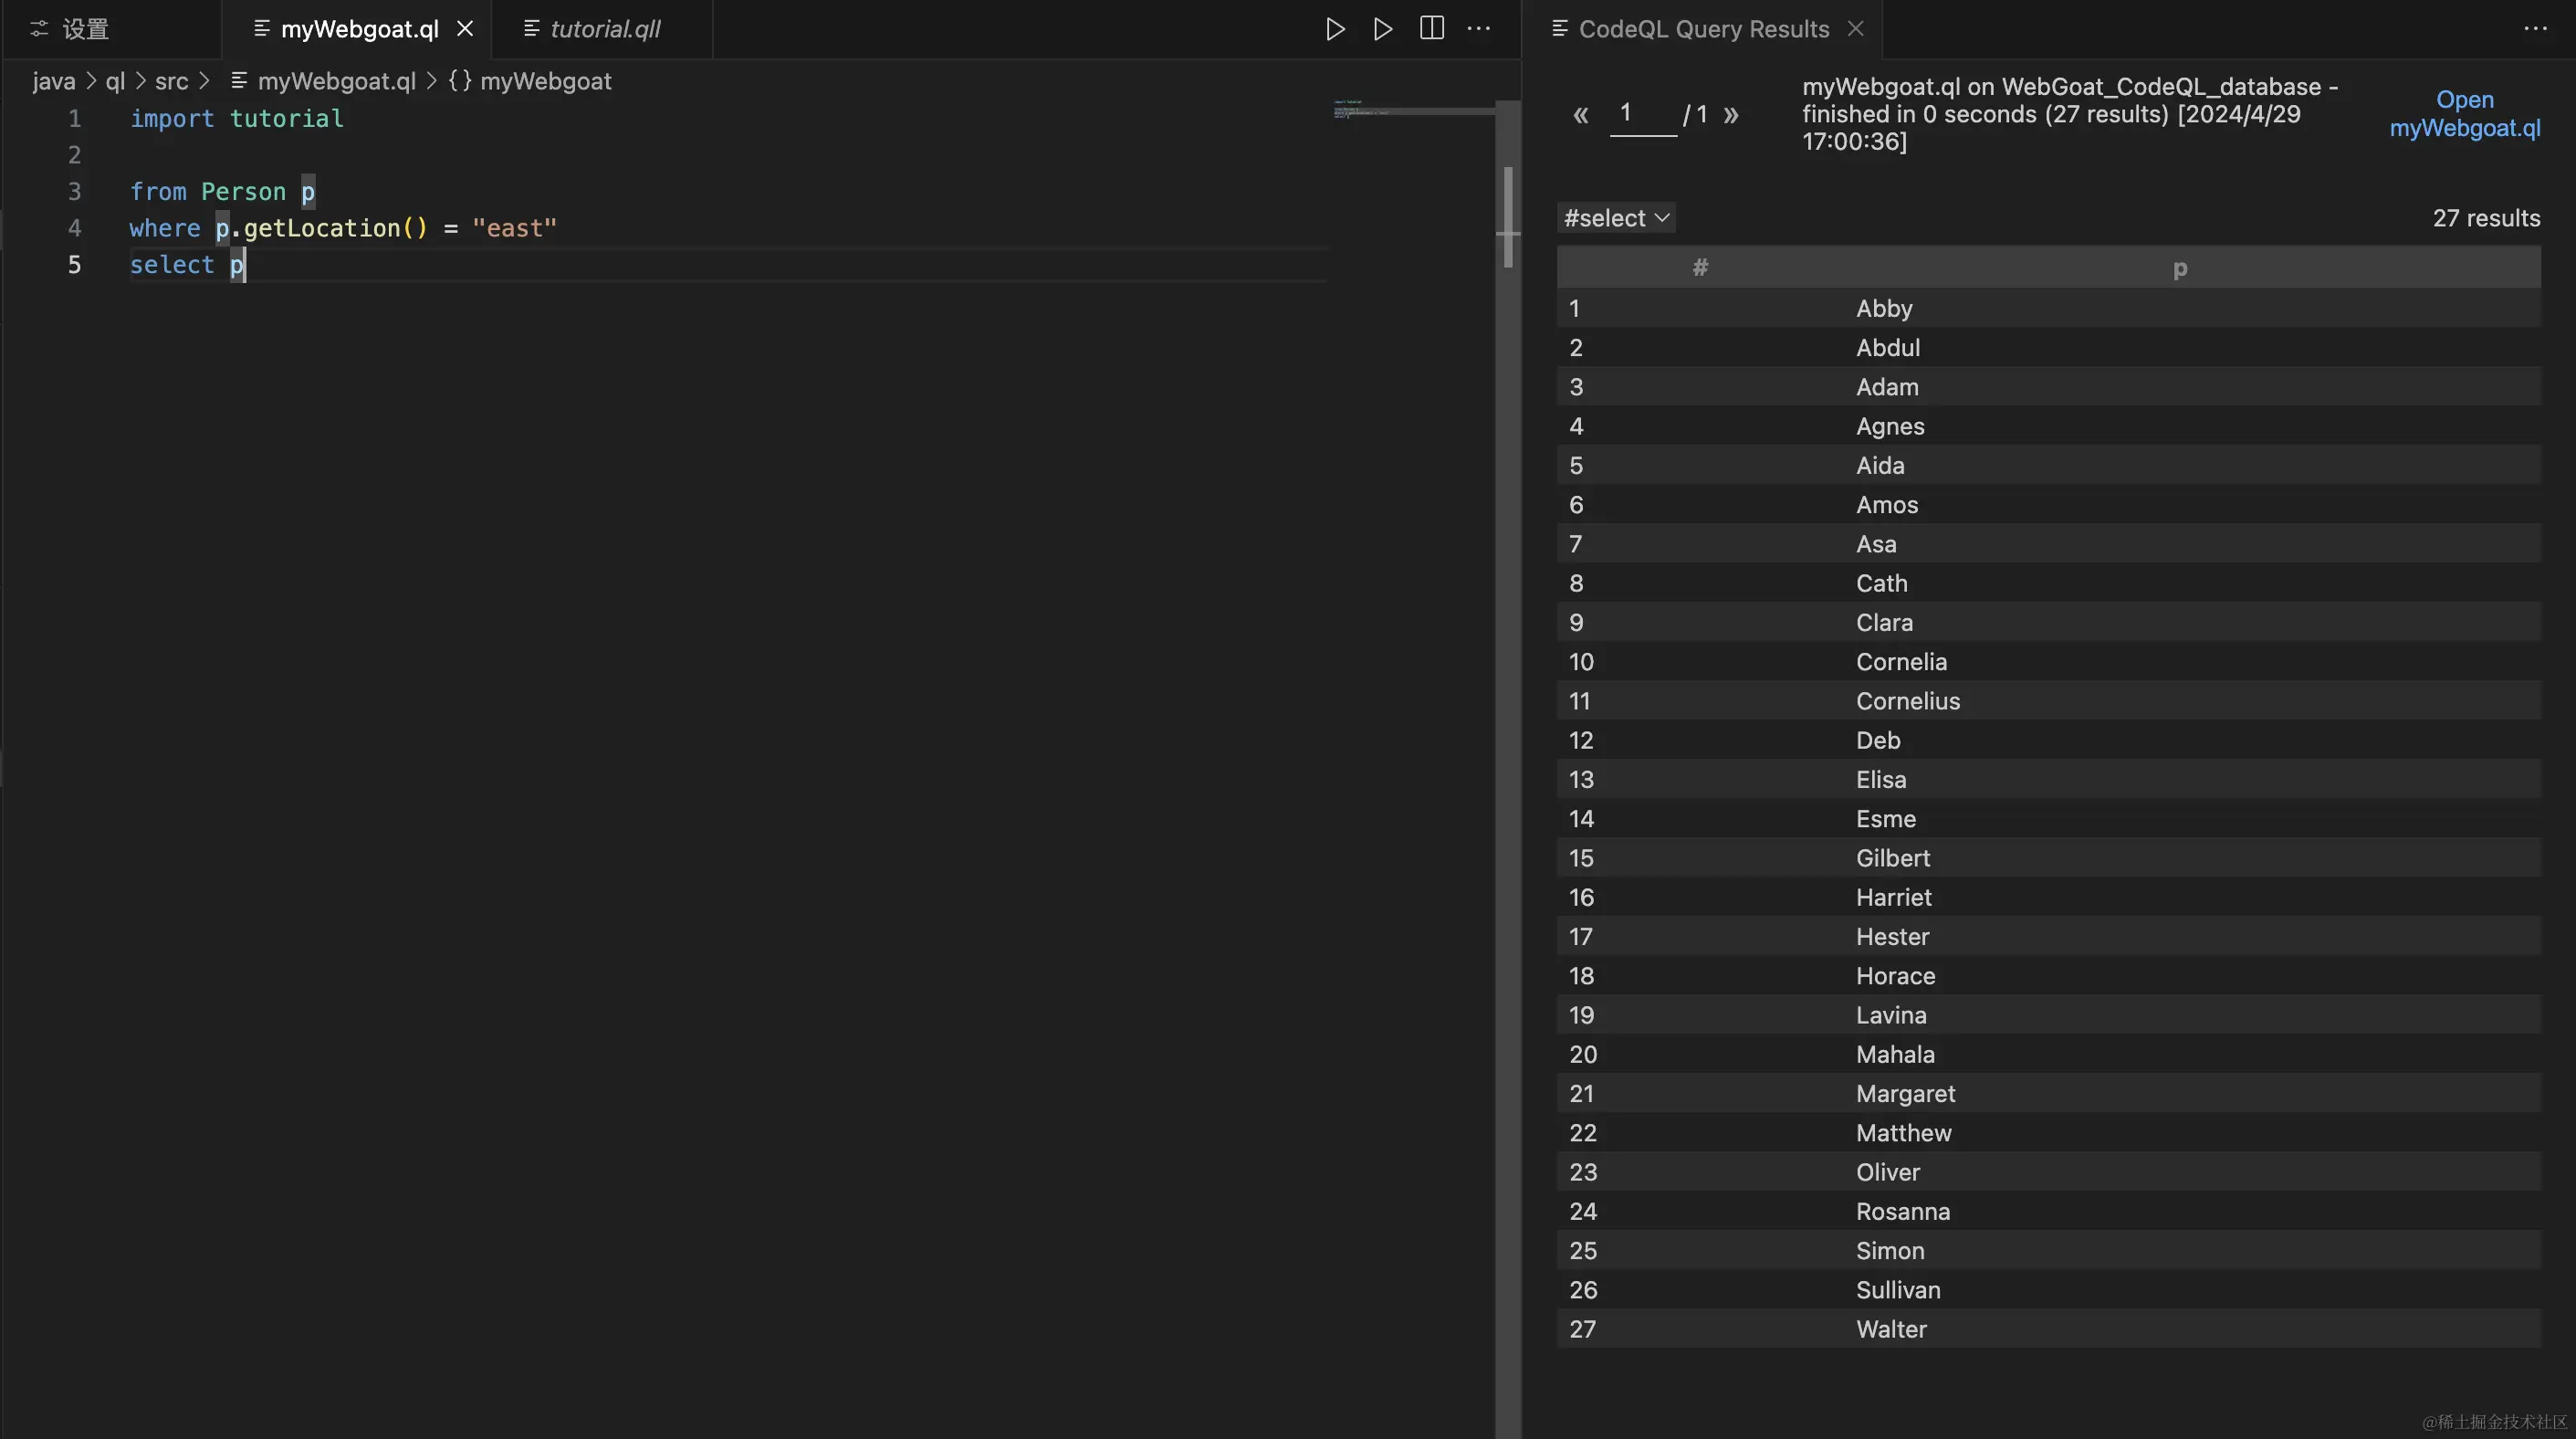The image size is (2576, 1439).
Task: Switch to the tutorial.qll tab
Action: point(603,29)
